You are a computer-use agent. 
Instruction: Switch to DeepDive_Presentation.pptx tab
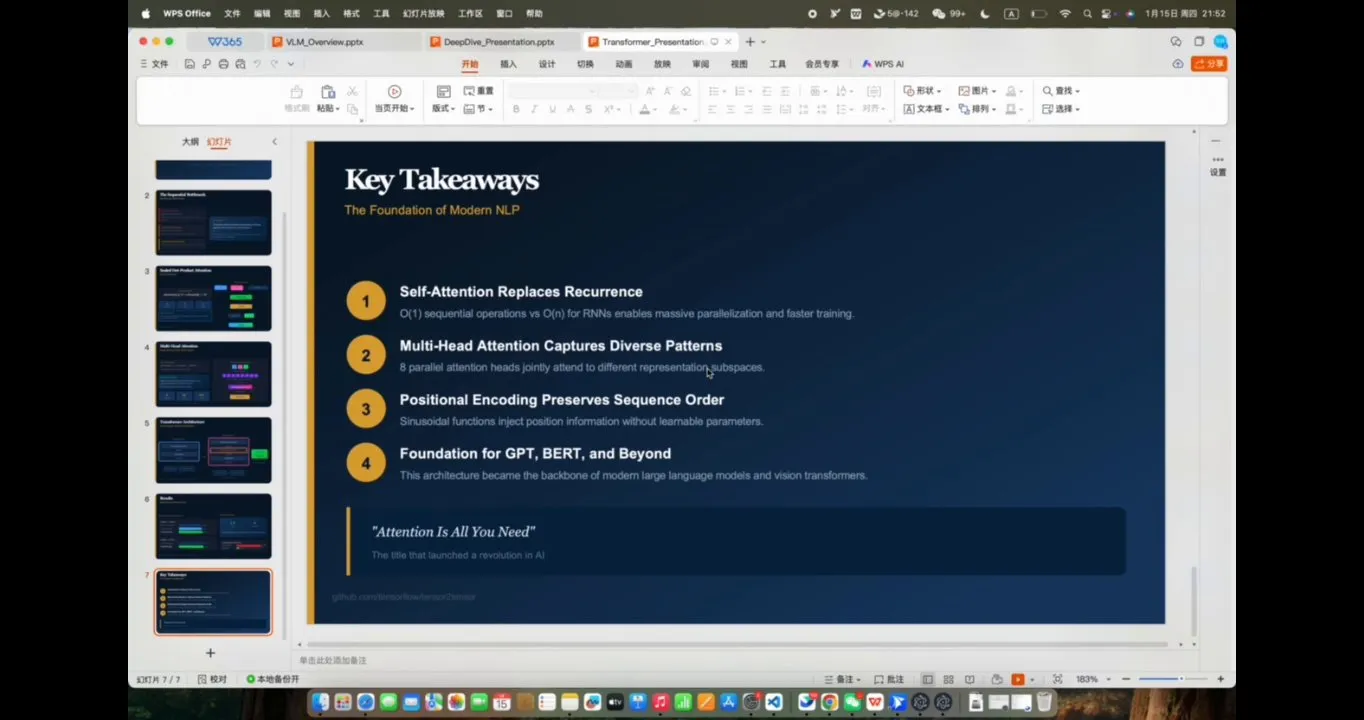coord(498,42)
